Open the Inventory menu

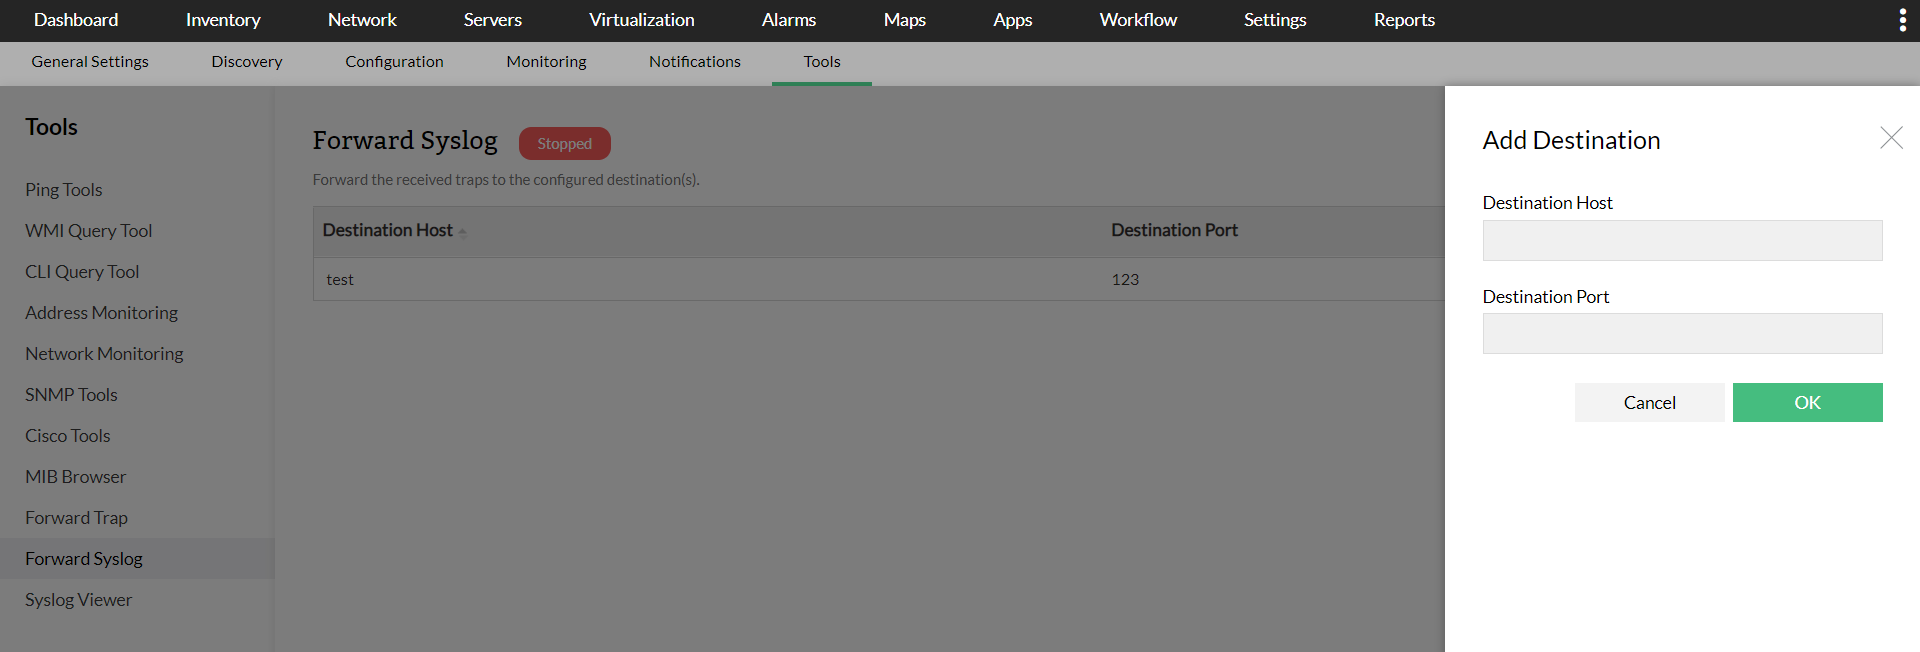pyautogui.click(x=223, y=20)
